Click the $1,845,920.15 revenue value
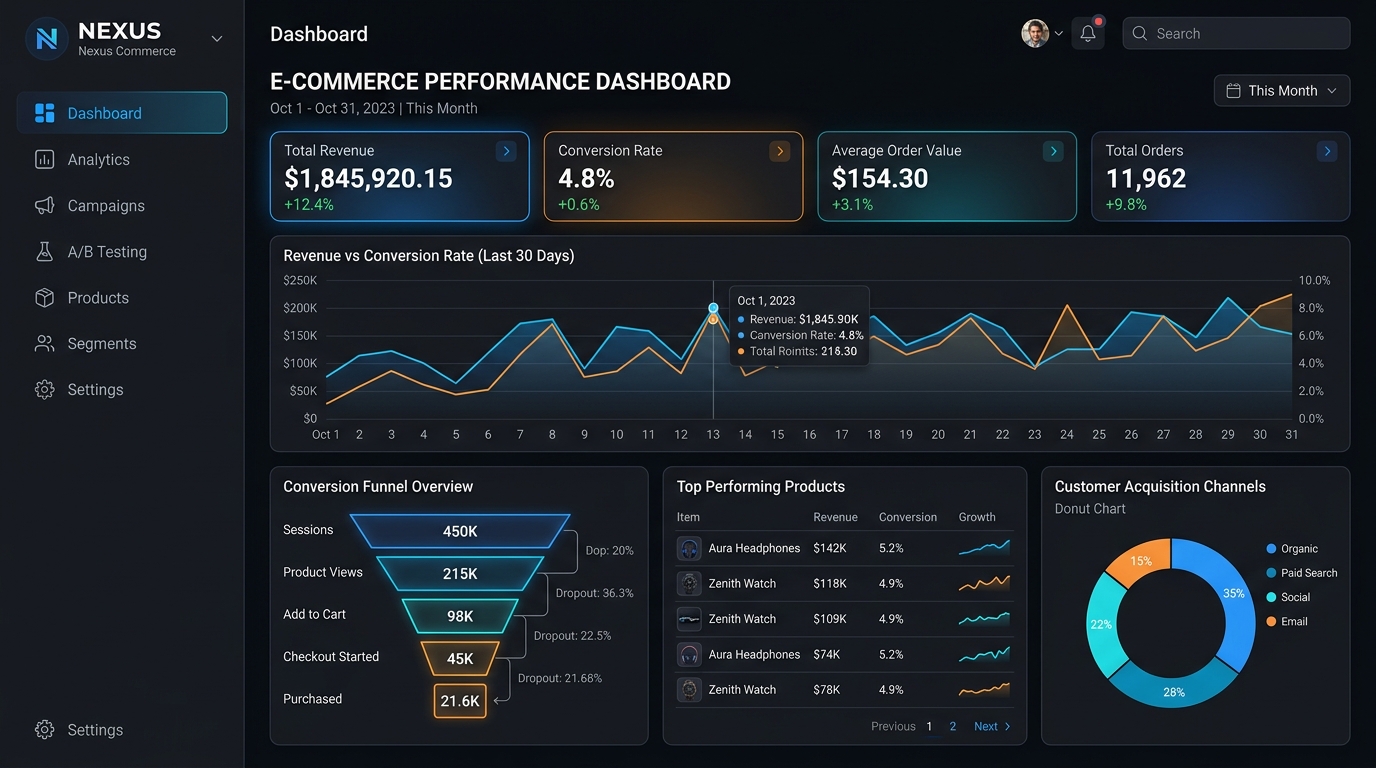Screen dimensions: 1376x768 368,179
